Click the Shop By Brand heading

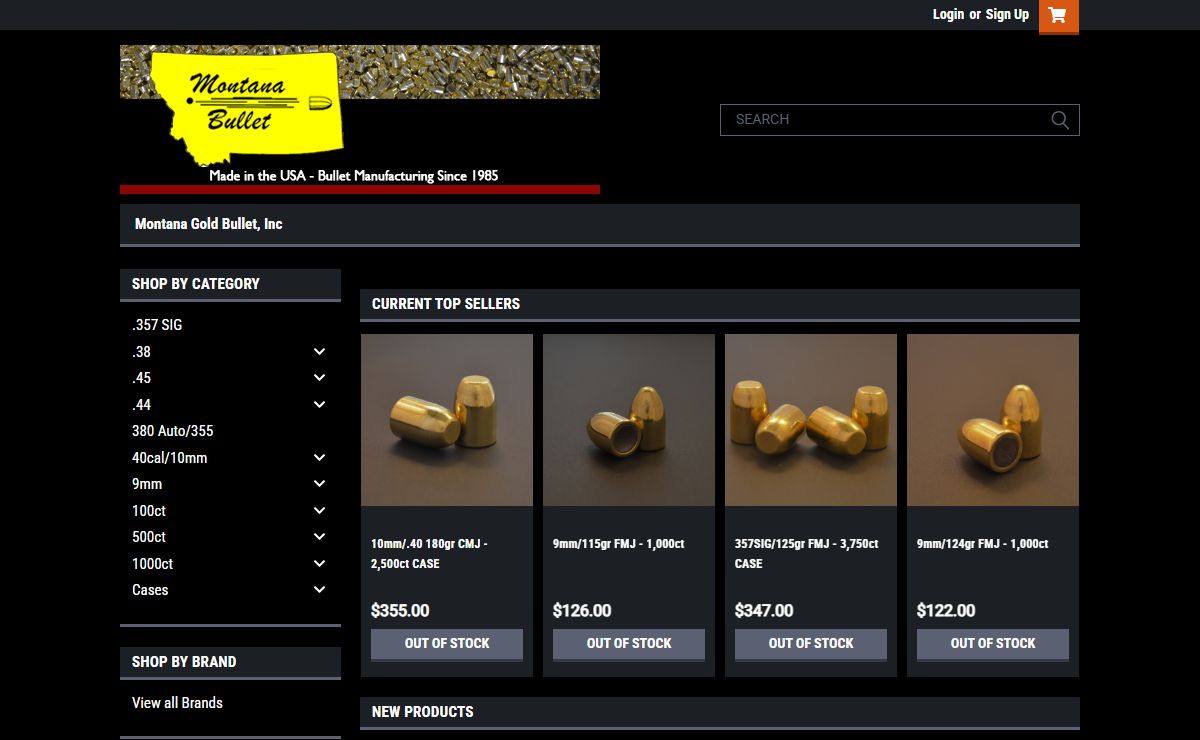[x=184, y=662]
